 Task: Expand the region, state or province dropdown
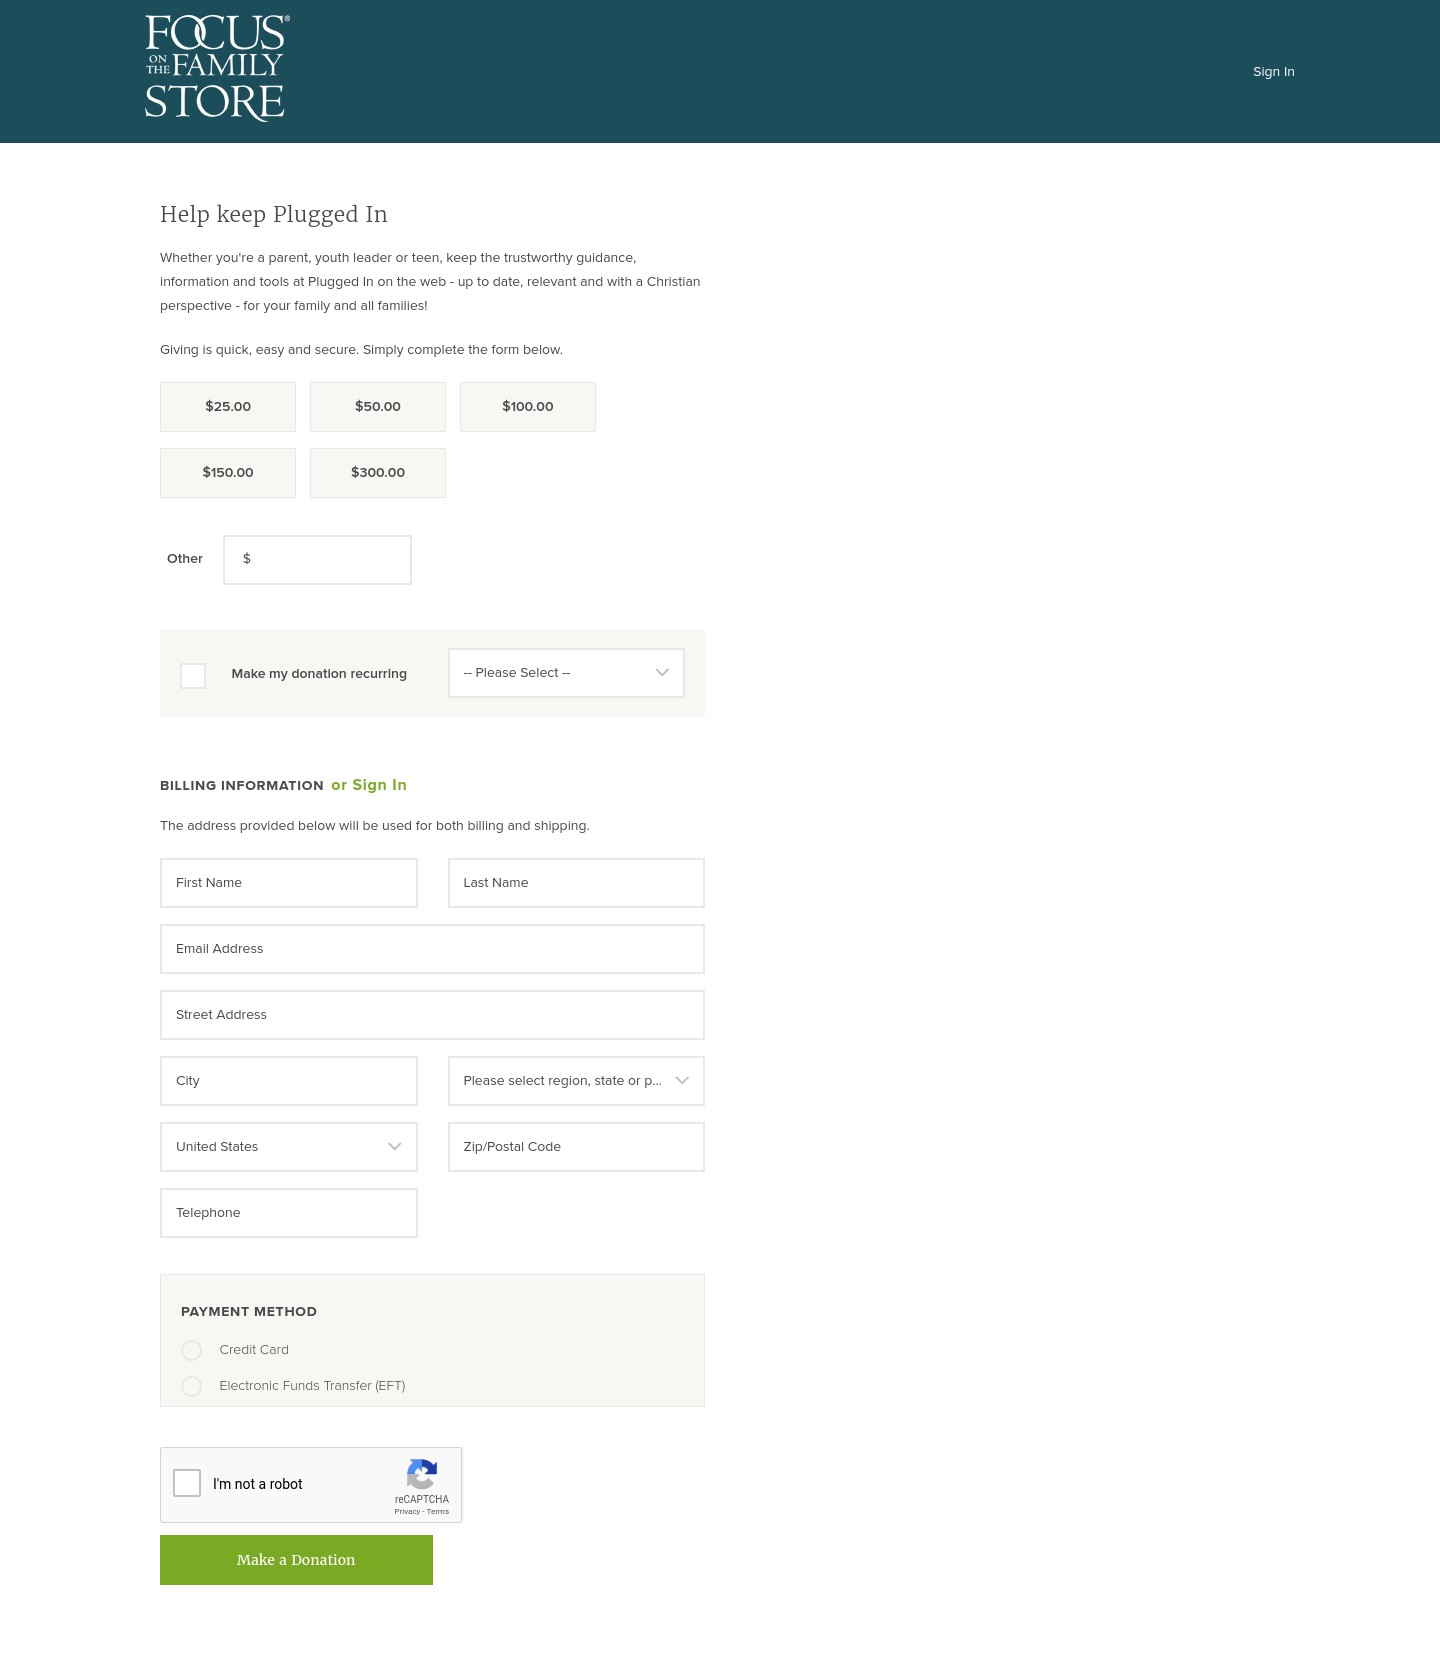point(576,1081)
